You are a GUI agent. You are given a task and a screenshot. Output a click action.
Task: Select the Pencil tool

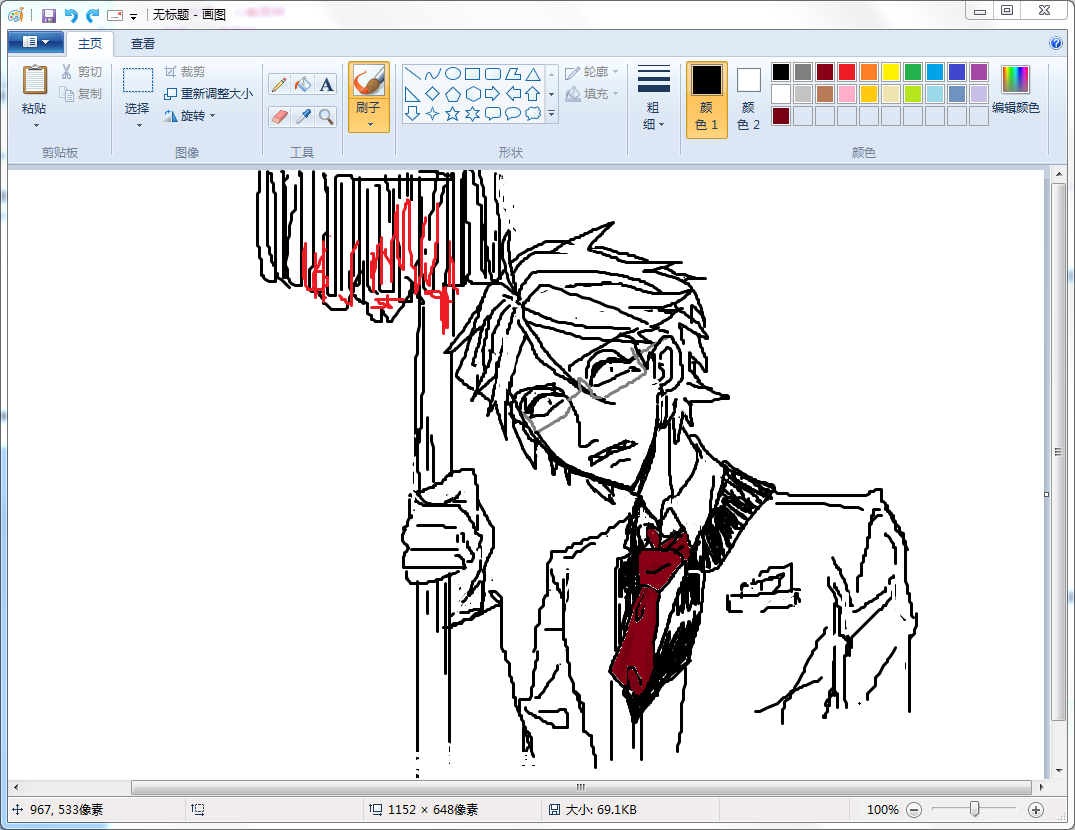pos(279,85)
